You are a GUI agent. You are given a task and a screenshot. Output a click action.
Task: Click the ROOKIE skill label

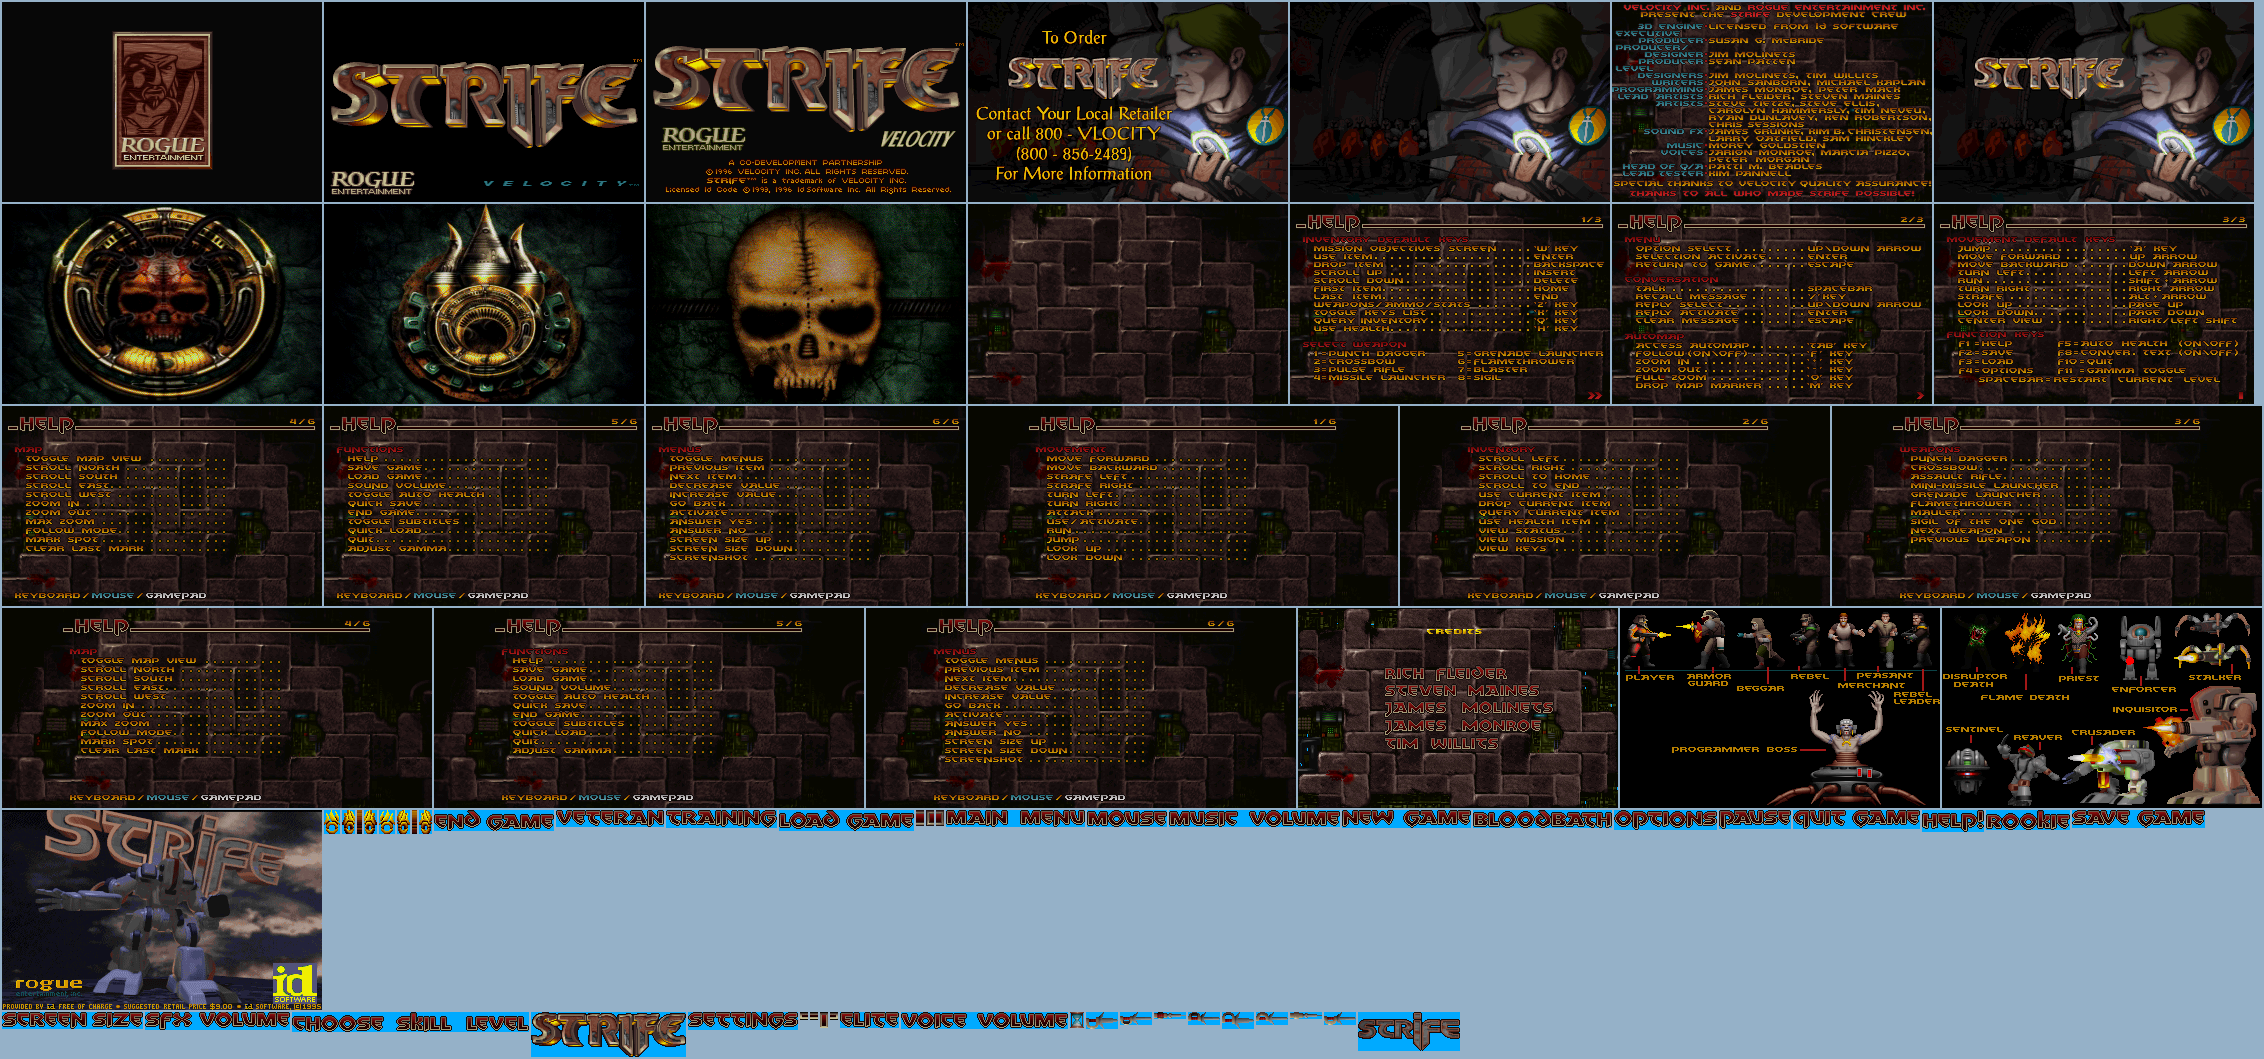click(x=2028, y=821)
